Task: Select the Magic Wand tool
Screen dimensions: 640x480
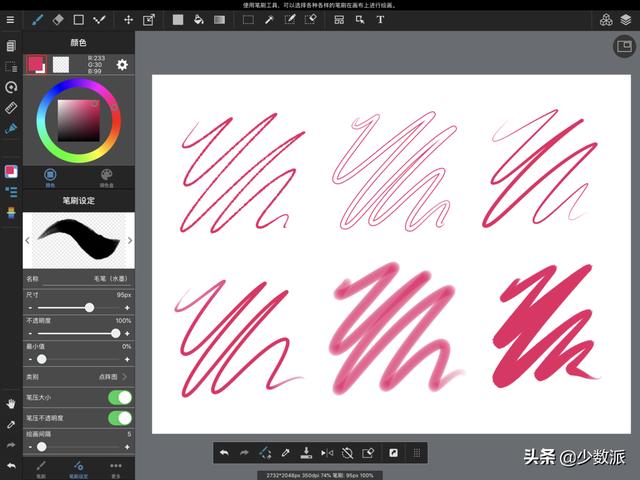Action: [269, 20]
